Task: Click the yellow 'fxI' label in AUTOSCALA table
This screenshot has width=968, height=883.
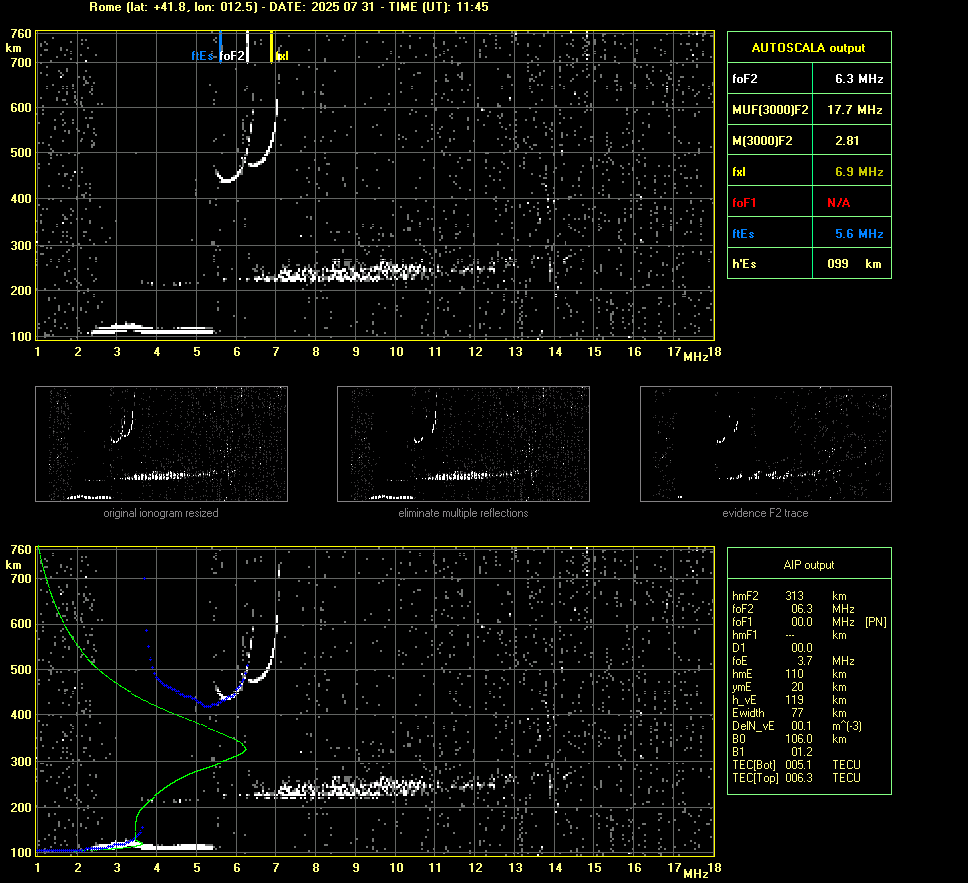Action: click(739, 172)
